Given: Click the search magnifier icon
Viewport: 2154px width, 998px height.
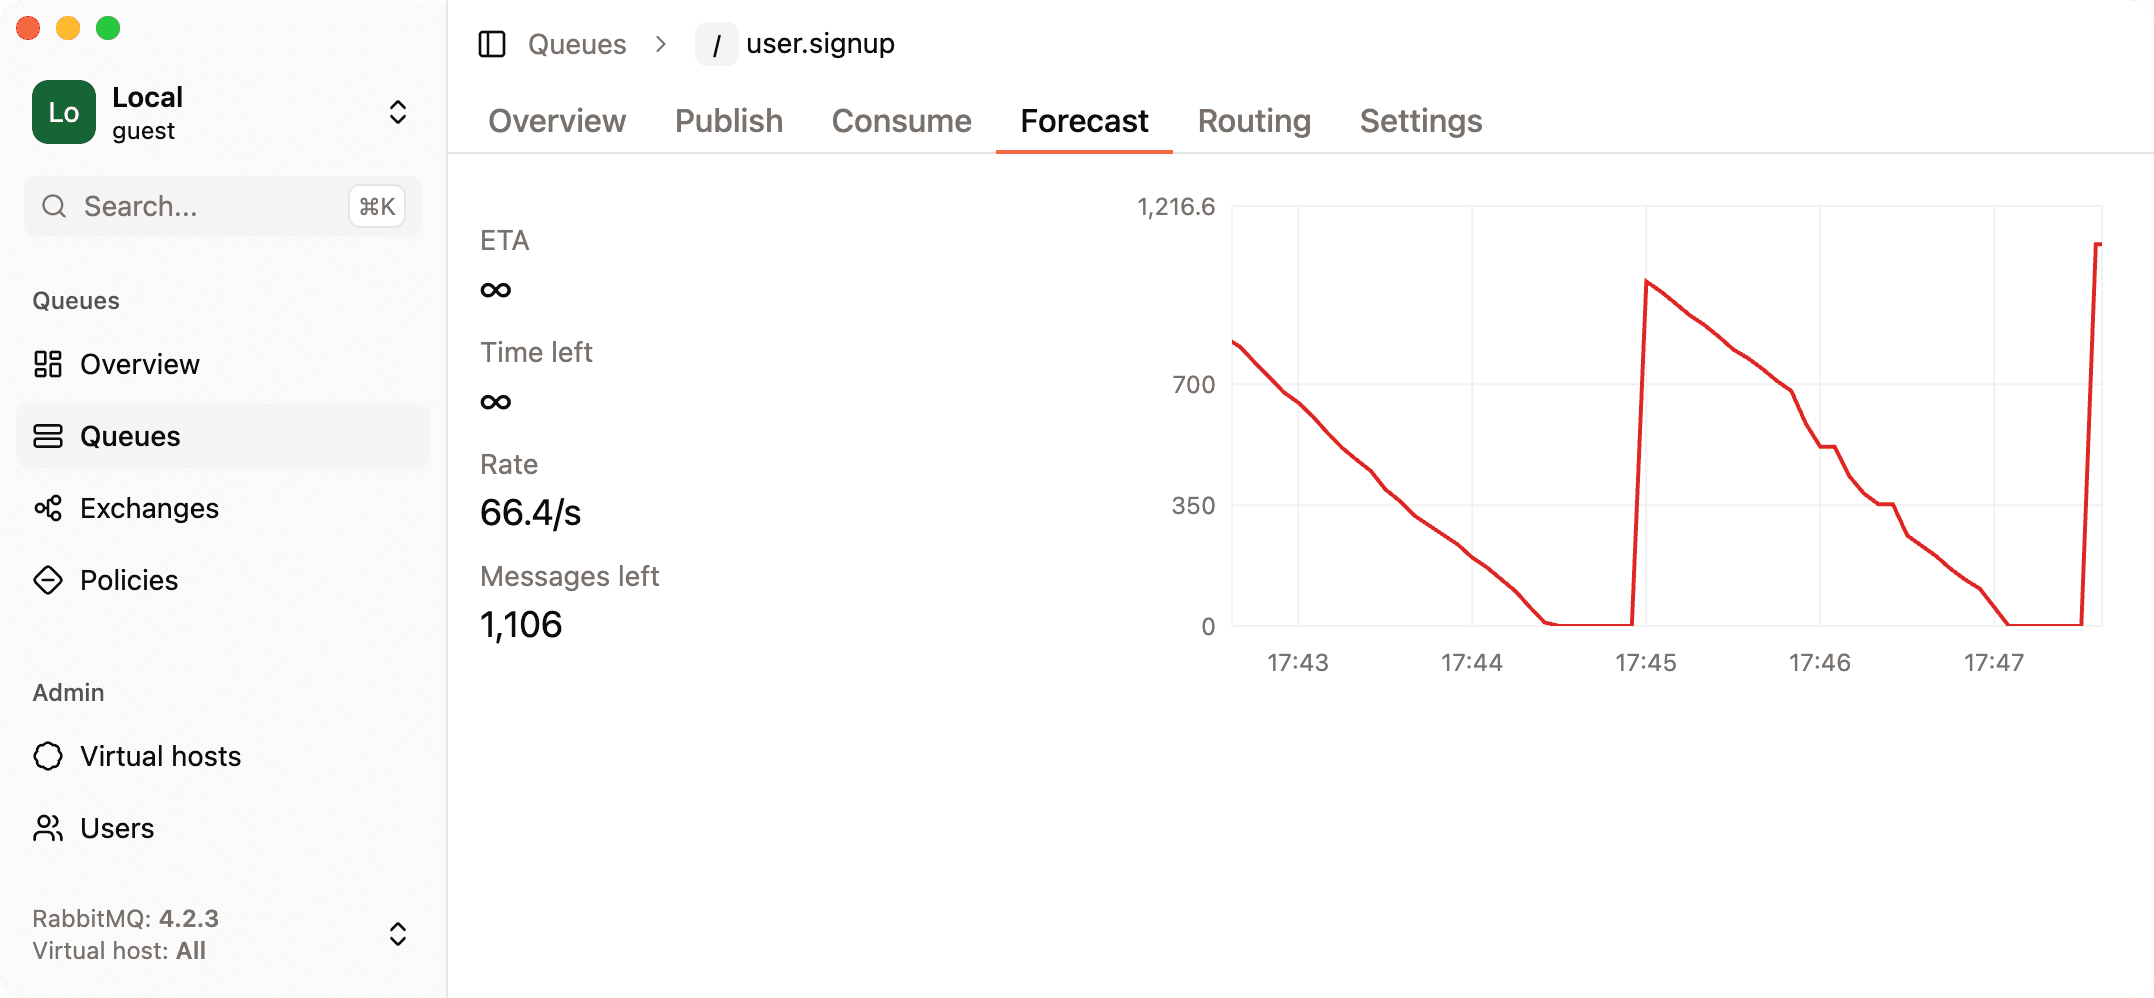Looking at the screenshot, I should click(x=54, y=206).
